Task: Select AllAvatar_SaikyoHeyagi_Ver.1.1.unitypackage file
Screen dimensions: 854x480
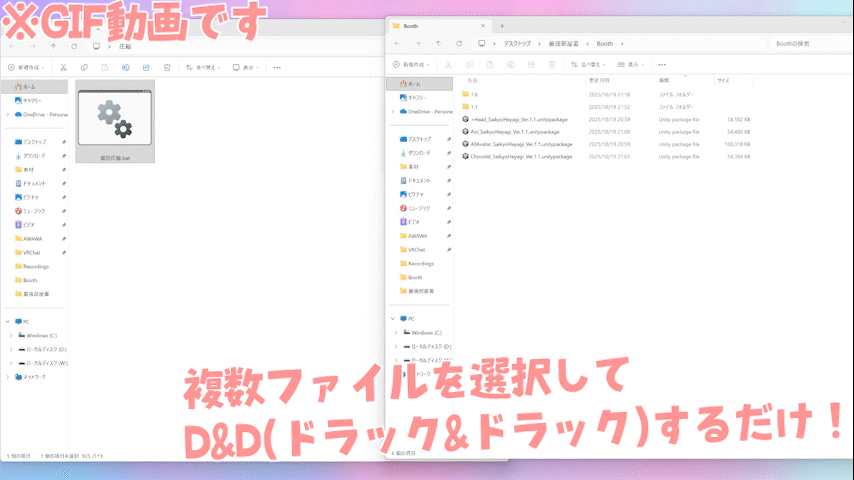Action: 521,144
